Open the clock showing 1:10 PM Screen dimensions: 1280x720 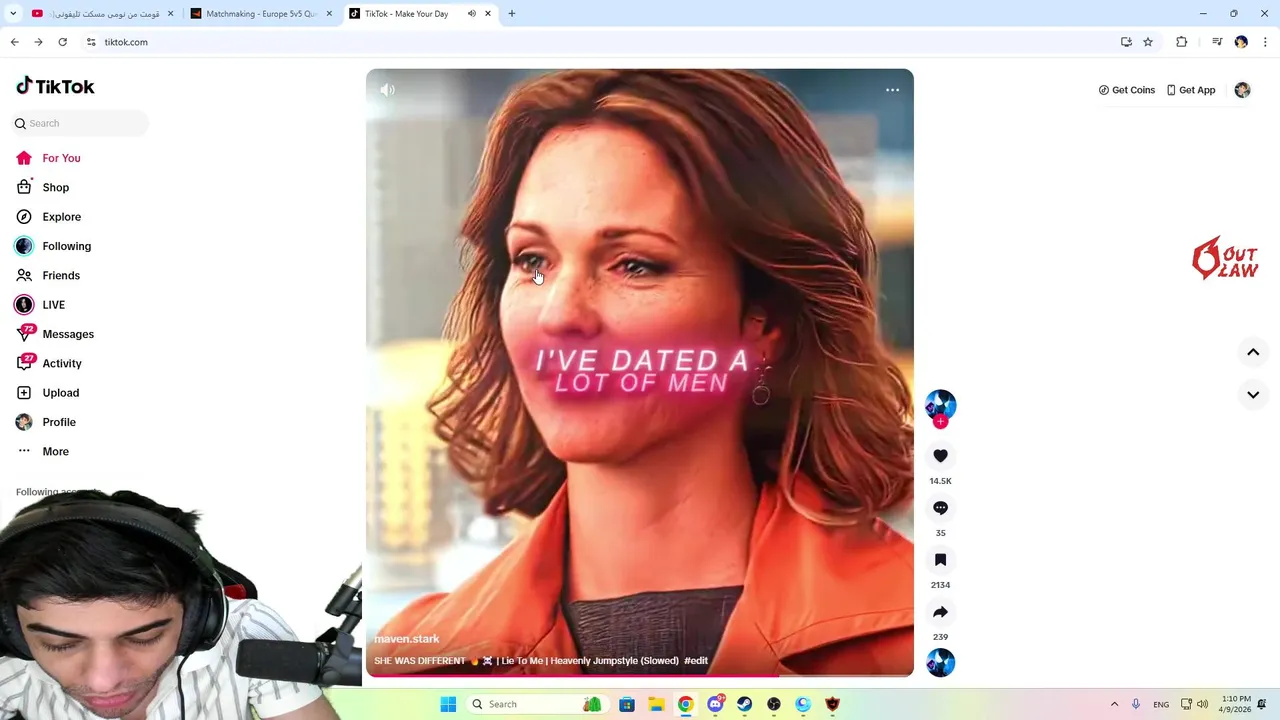click(x=1236, y=704)
